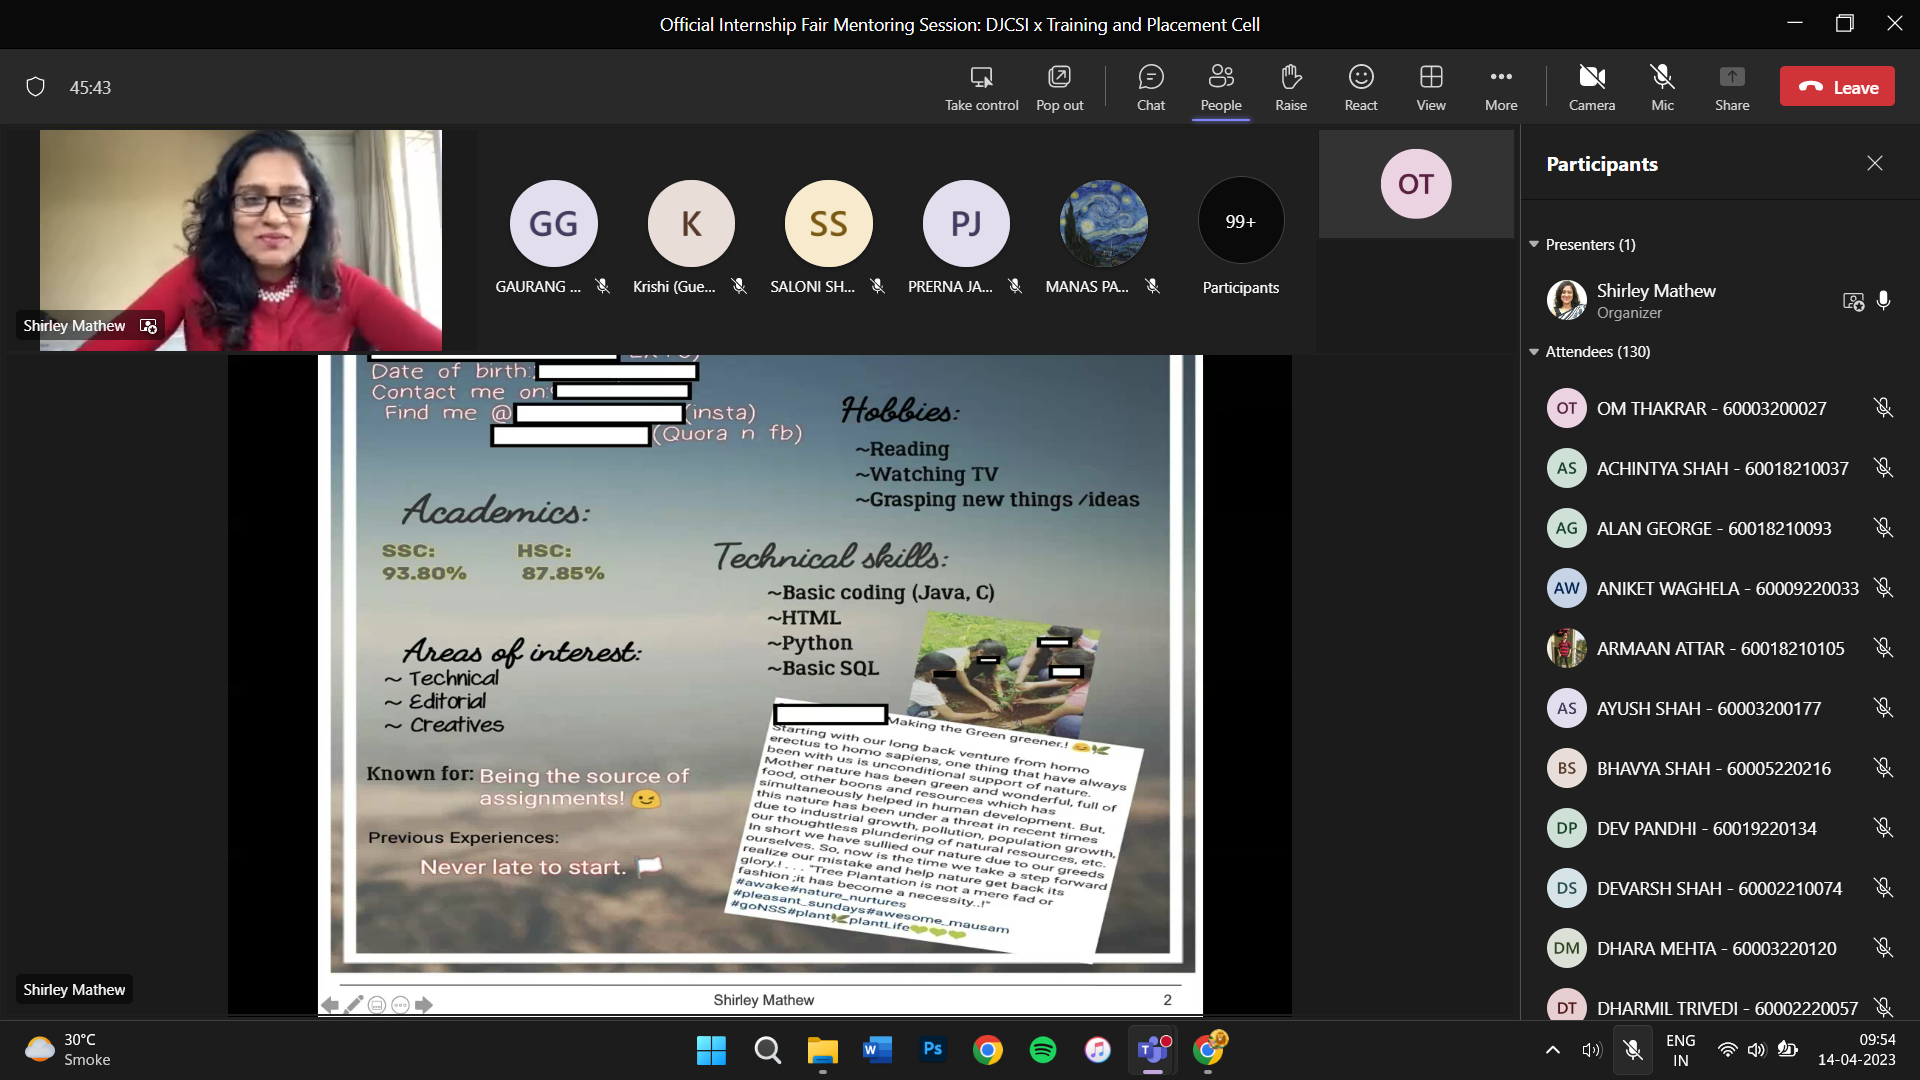Select Shirley Mathew organizer entry
1920x1080 pixels.
1720,300
